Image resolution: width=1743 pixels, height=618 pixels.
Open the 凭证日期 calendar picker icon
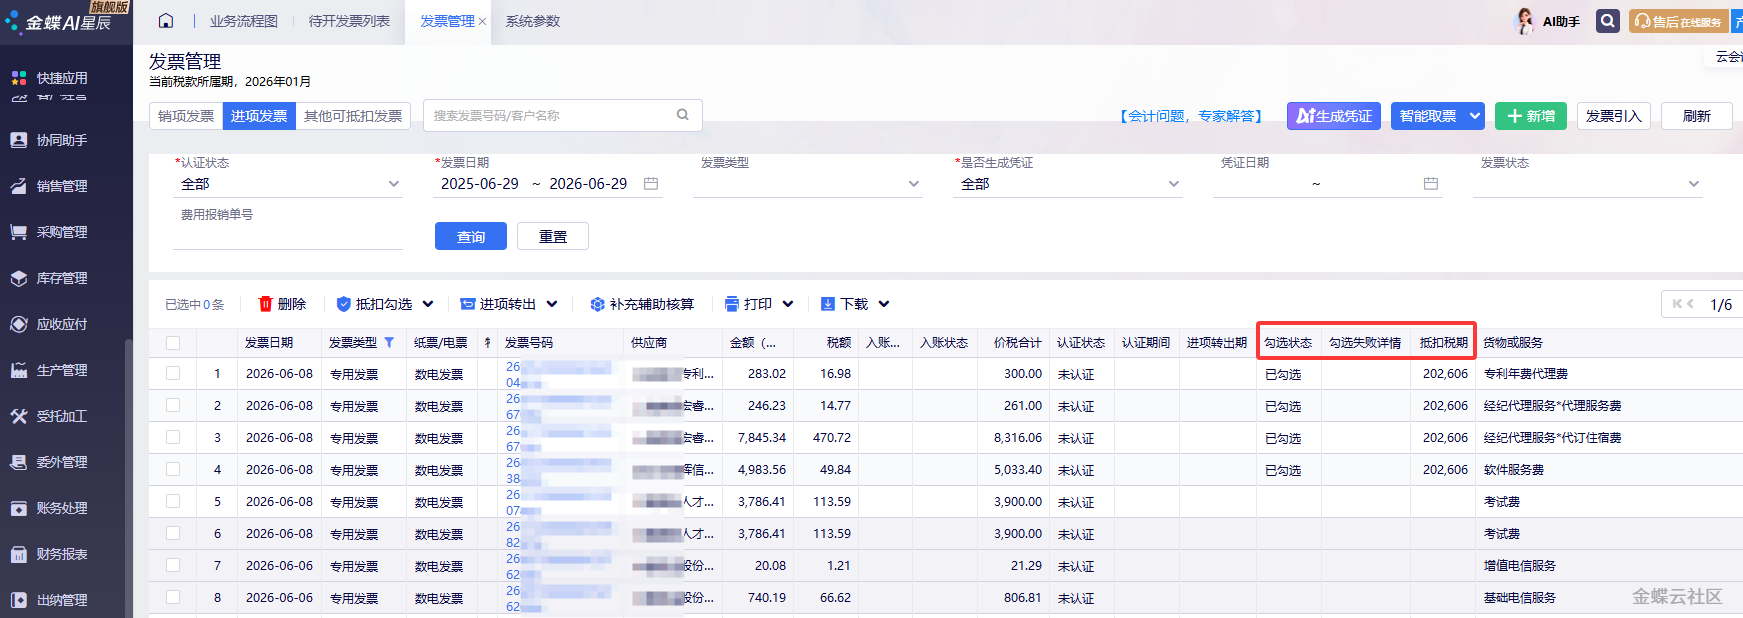1431,184
